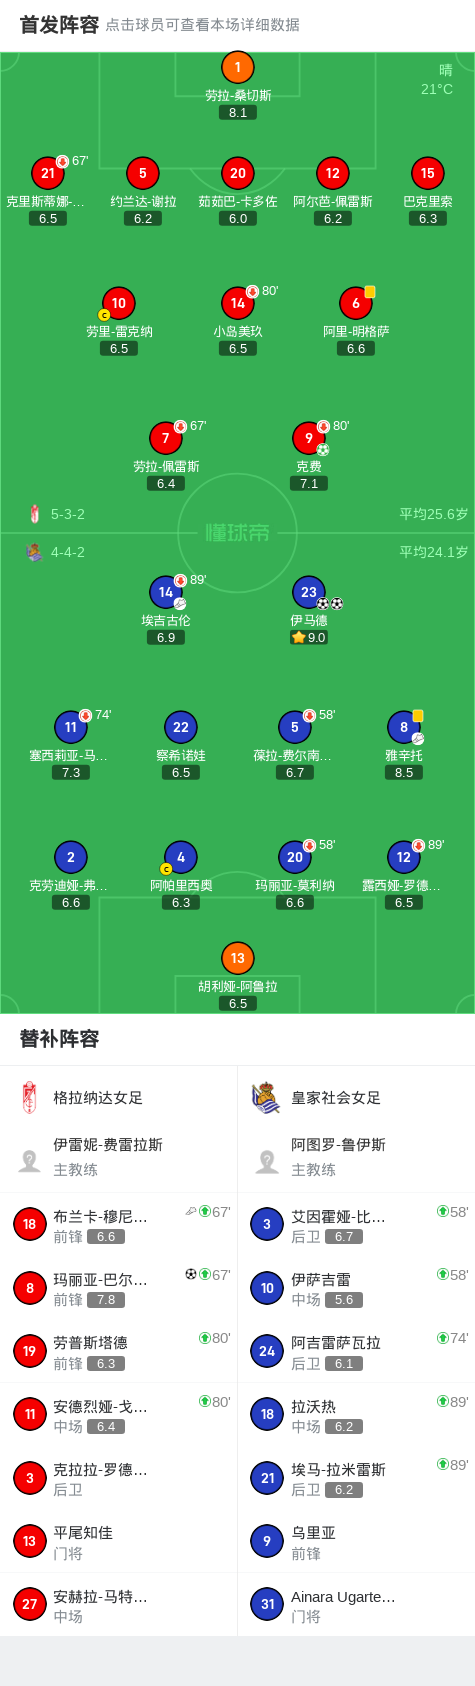Select captain number 4 阿帕里西奥 icon
475x1686 pixels.
[x=180, y=857]
